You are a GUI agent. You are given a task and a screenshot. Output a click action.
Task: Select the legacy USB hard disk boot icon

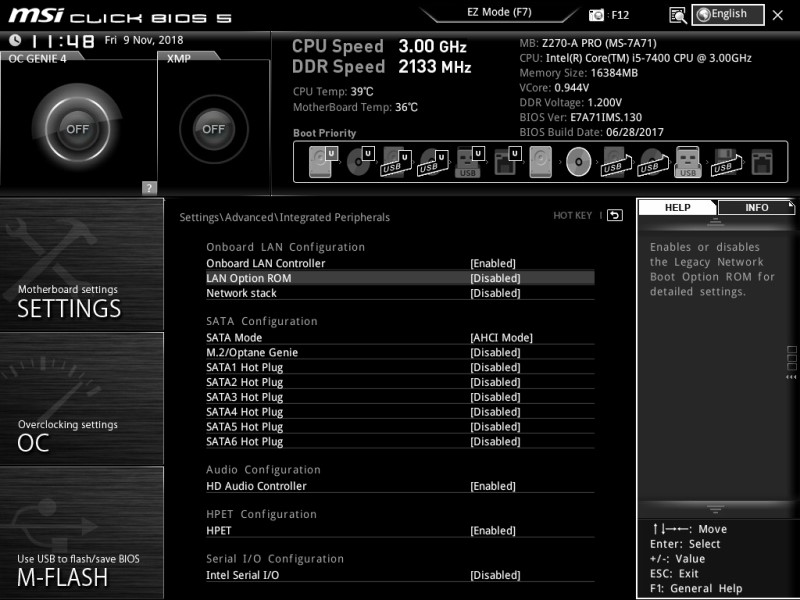coord(616,162)
